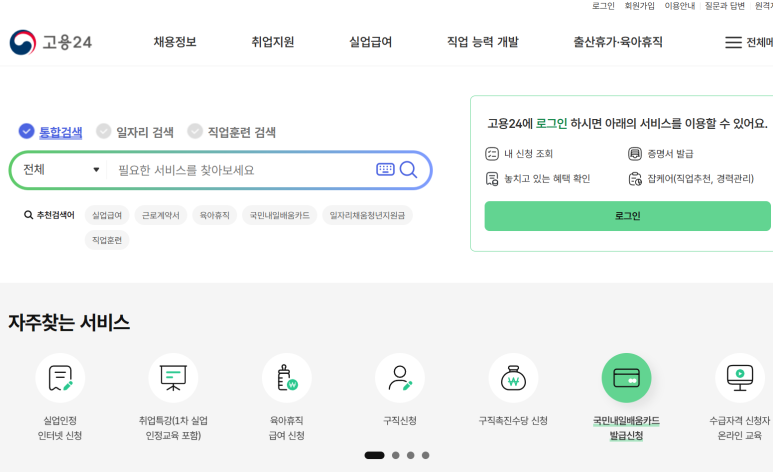
Task: Click the 증명서 발급 icon
Action: coord(634,154)
